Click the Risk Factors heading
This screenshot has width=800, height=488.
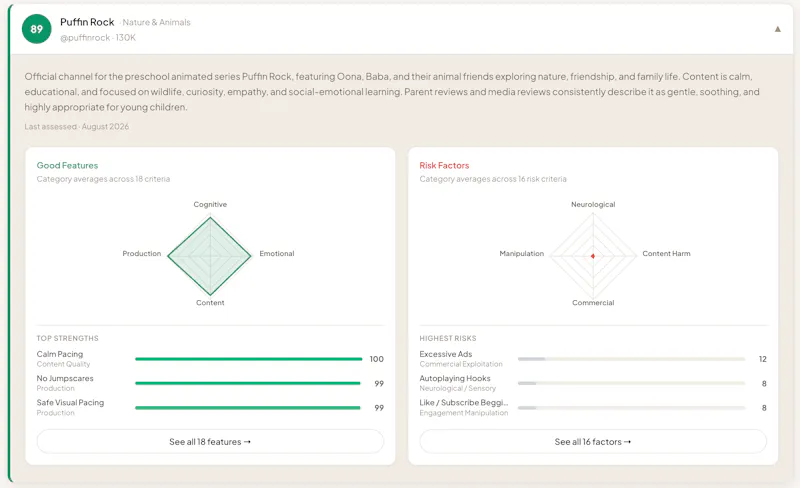[444, 165]
